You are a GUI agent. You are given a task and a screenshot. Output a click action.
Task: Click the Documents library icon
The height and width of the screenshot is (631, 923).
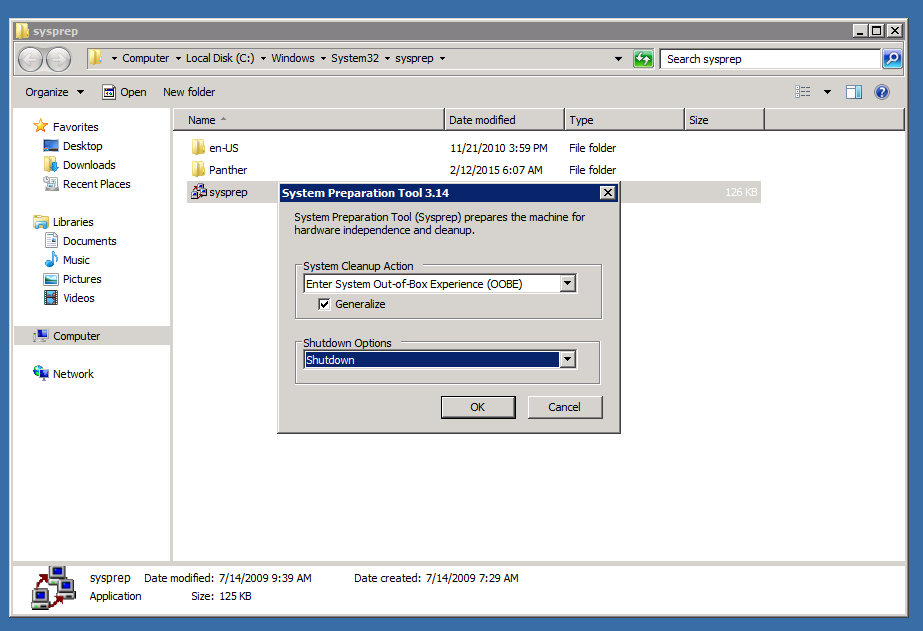pyautogui.click(x=51, y=240)
